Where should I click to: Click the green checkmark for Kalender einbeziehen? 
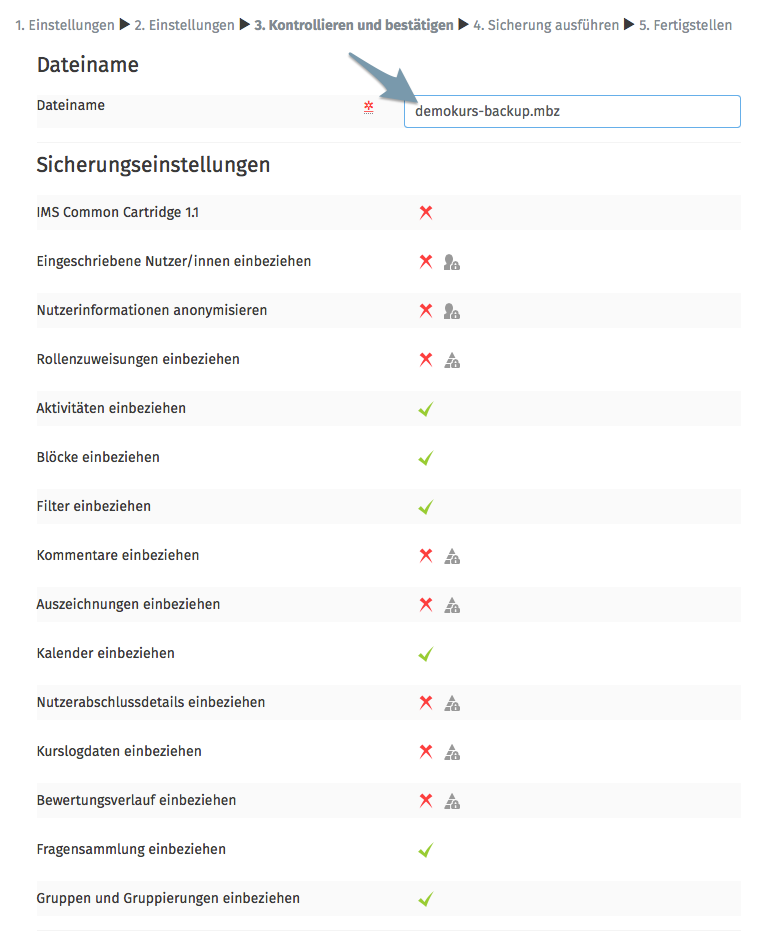[426, 654]
